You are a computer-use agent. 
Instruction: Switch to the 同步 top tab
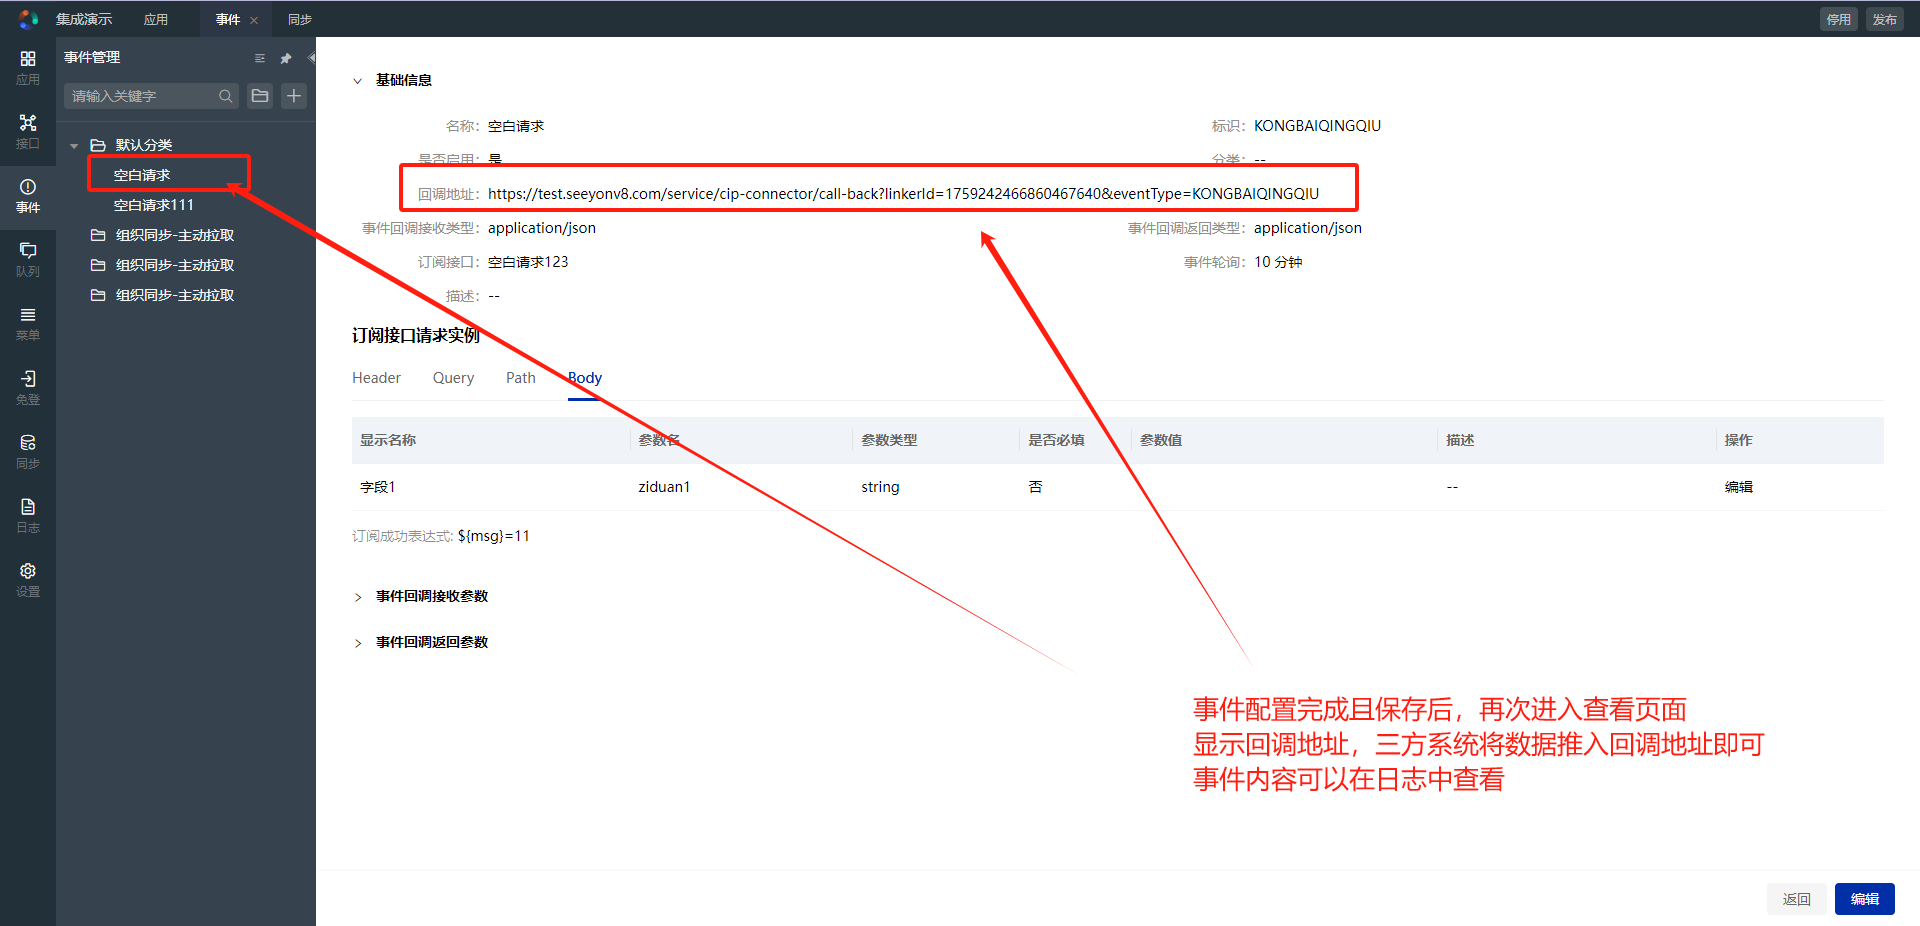(x=300, y=19)
